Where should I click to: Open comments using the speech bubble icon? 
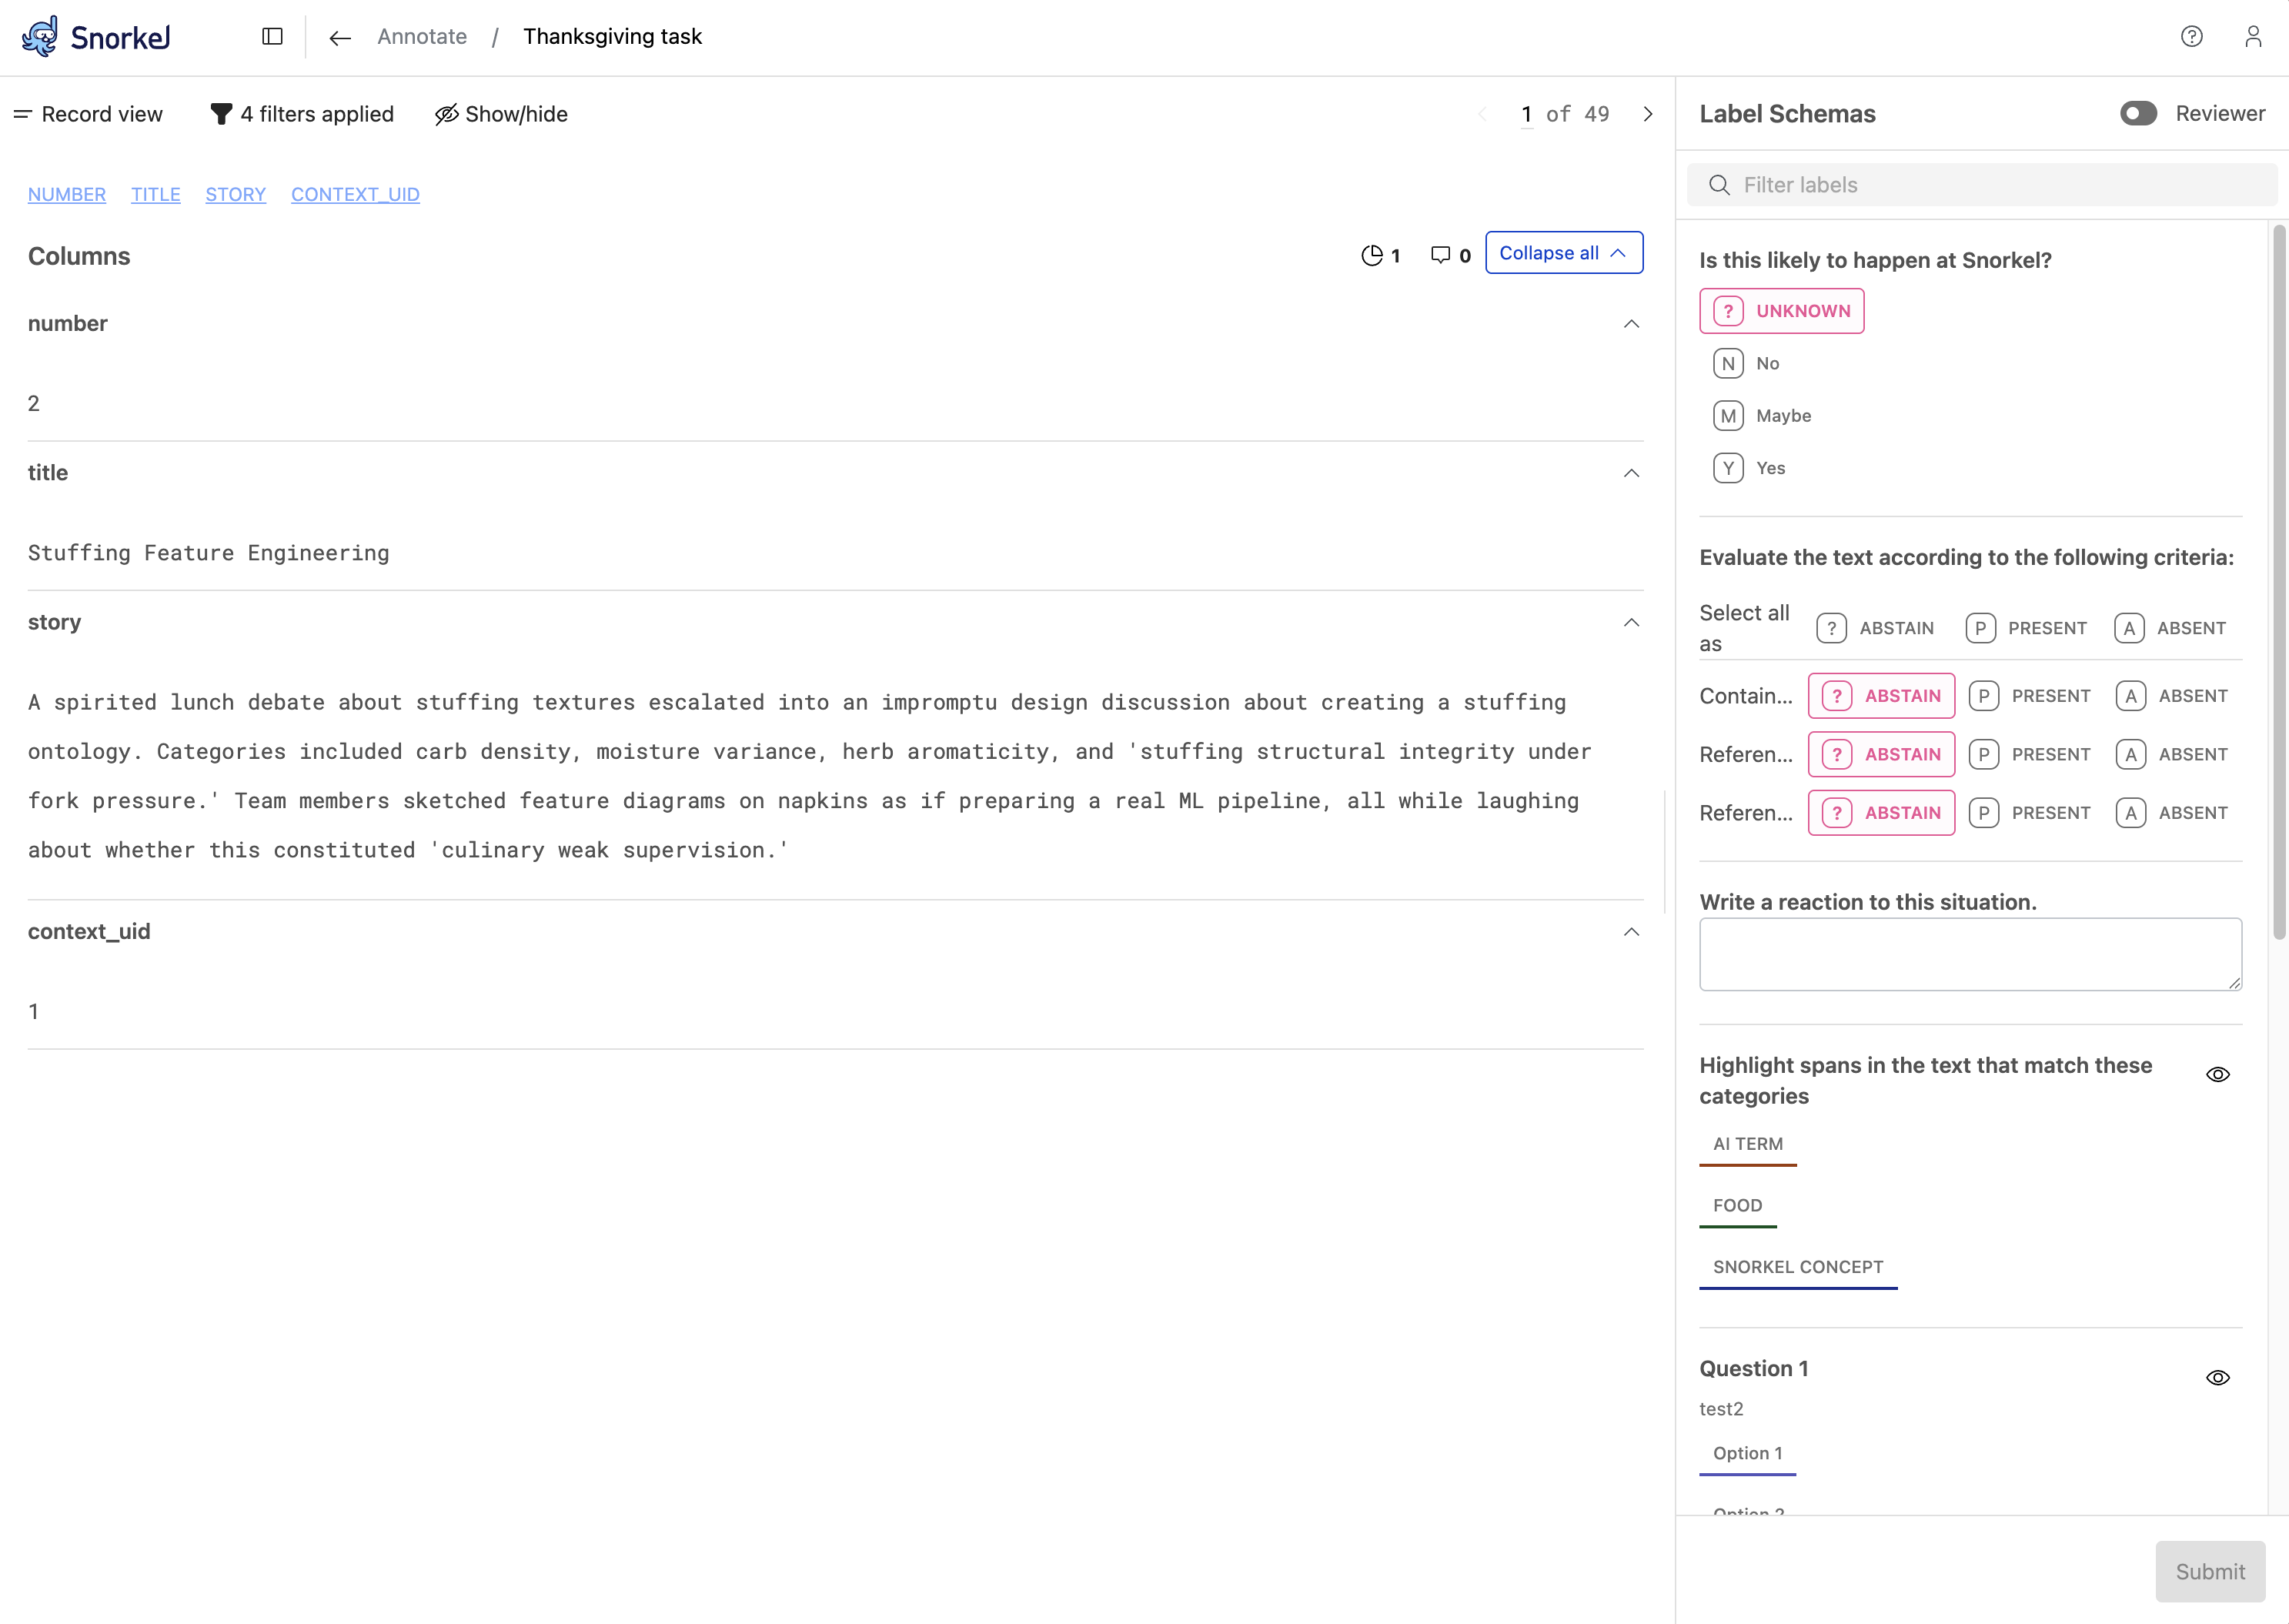click(1440, 255)
